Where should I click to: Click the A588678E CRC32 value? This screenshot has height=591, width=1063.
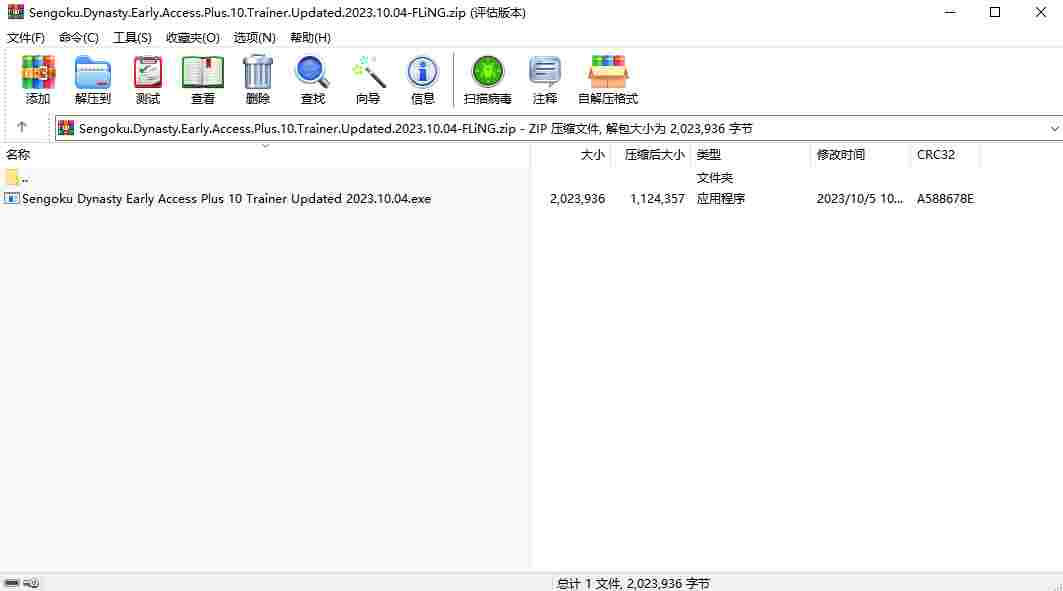coord(945,199)
